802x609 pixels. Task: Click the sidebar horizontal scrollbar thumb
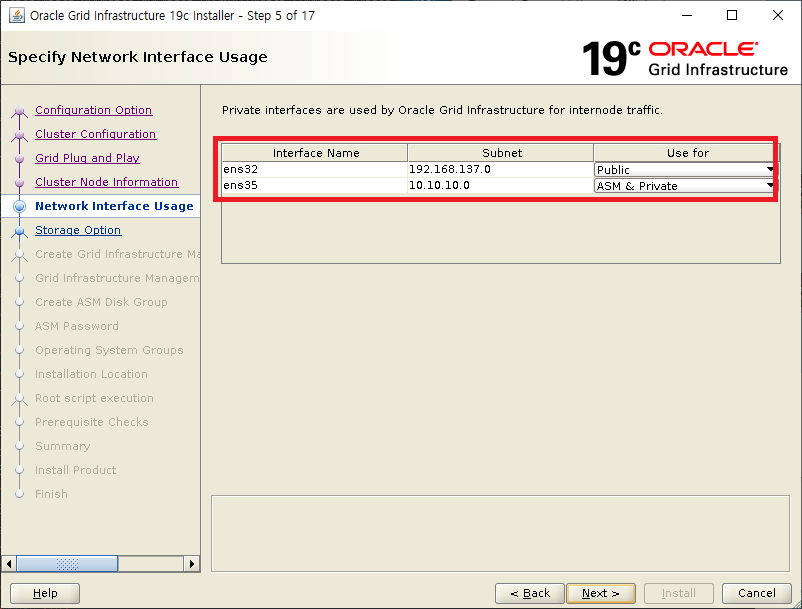[x=67, y=564]
